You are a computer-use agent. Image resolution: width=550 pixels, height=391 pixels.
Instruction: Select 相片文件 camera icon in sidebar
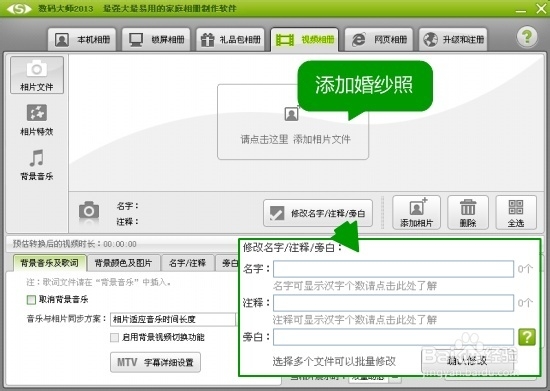pyautogui.click(x=37, y=75)
